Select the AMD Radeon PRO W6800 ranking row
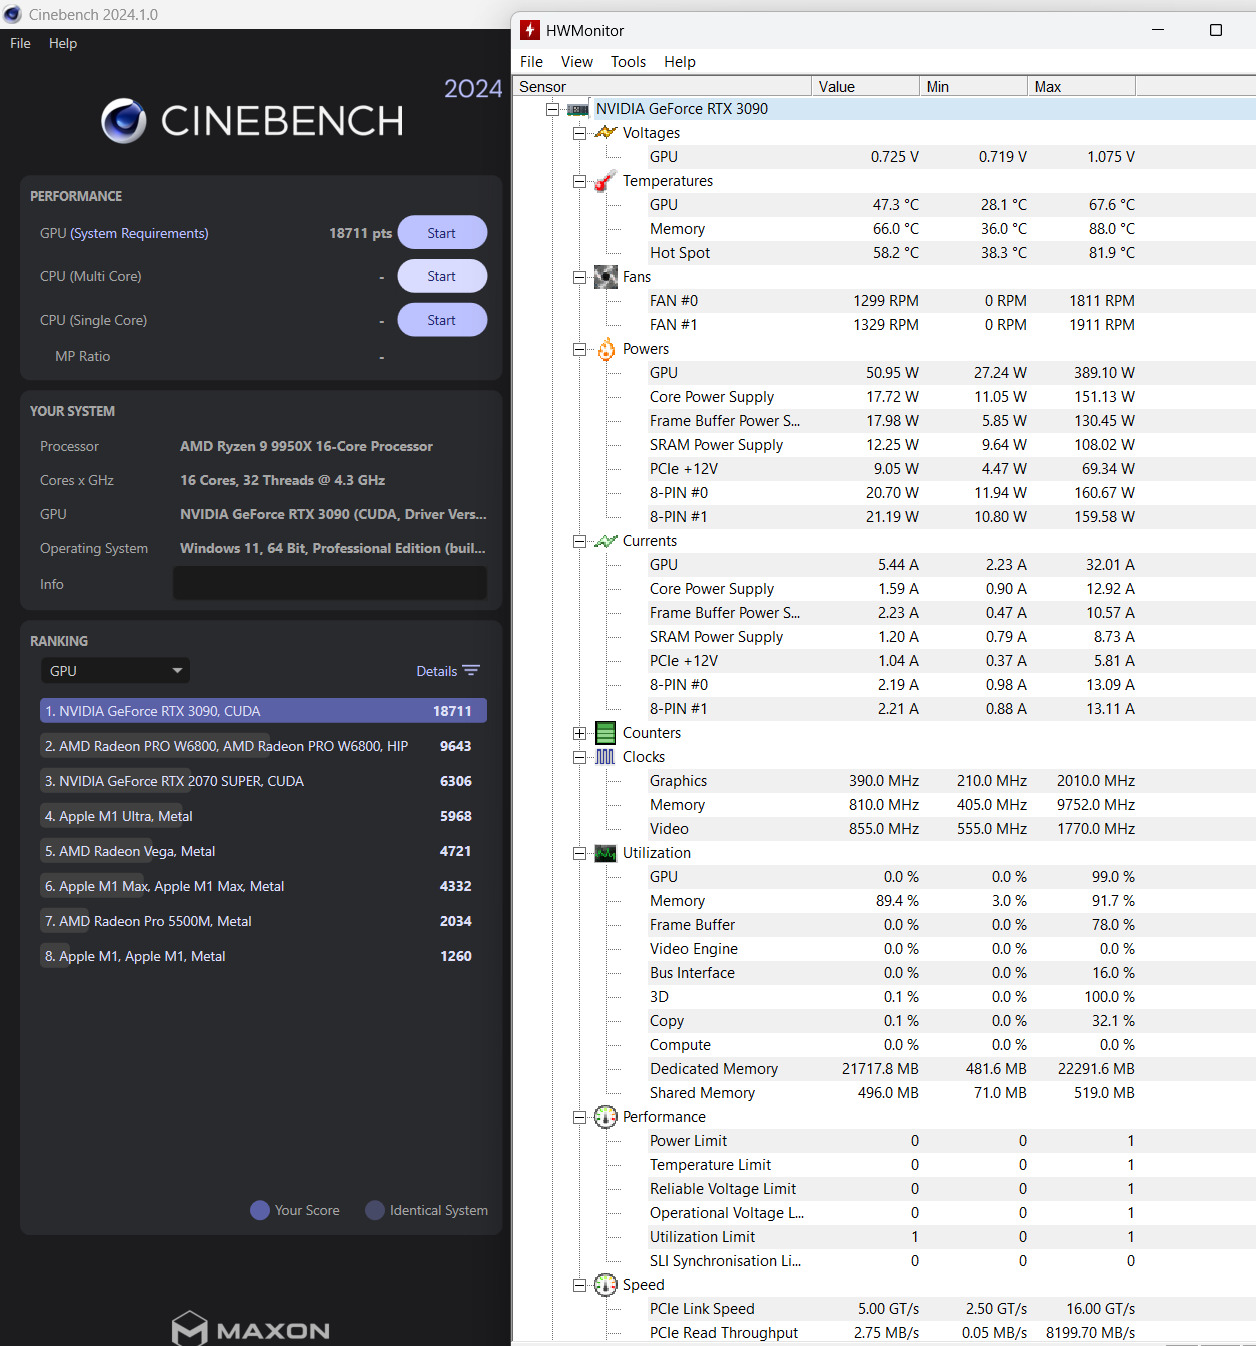 coord(263,746)
